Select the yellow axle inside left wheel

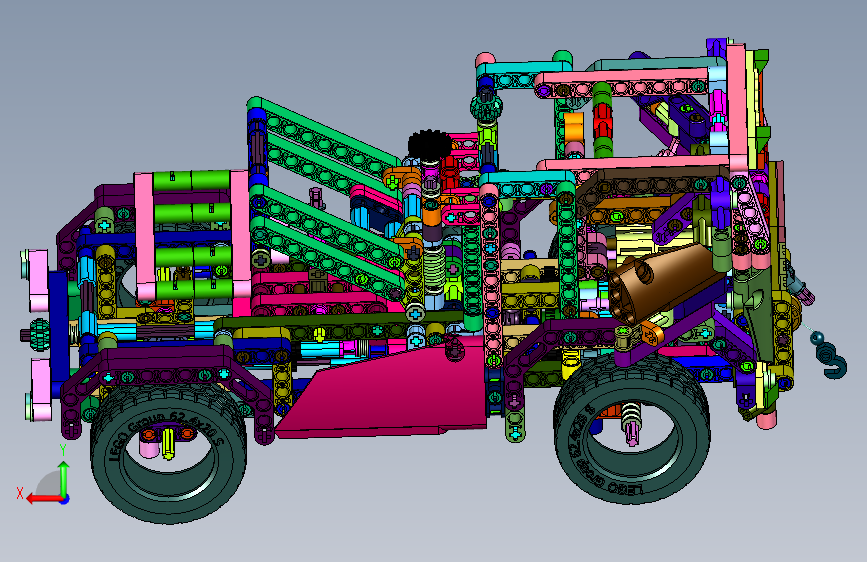tap(169, 444)
